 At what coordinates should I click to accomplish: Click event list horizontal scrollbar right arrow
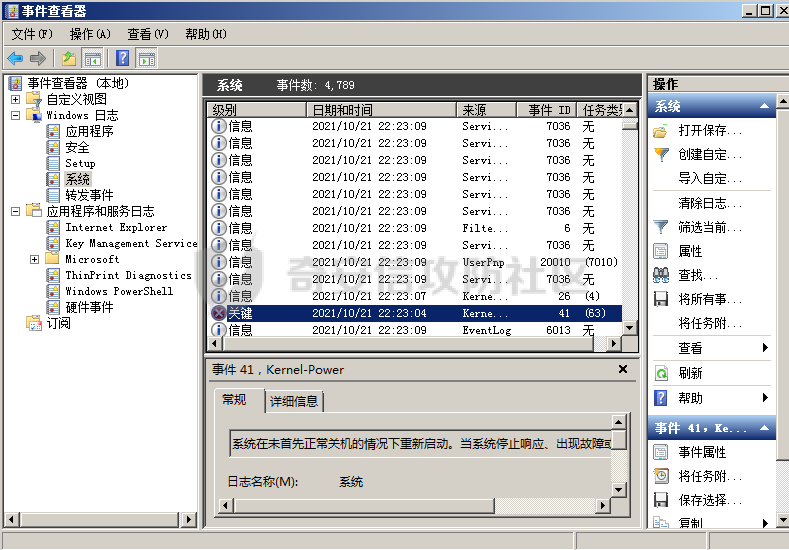[613, 344]
